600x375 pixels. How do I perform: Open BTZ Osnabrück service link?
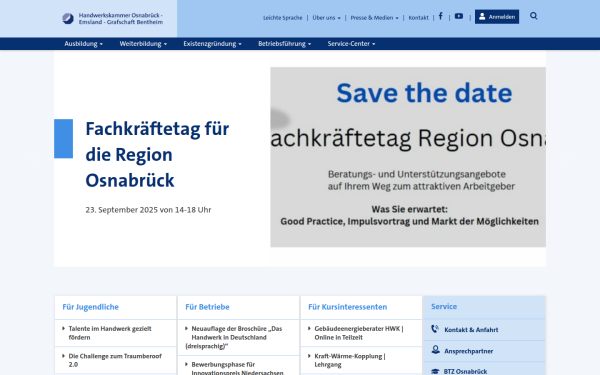coord(465,371)
